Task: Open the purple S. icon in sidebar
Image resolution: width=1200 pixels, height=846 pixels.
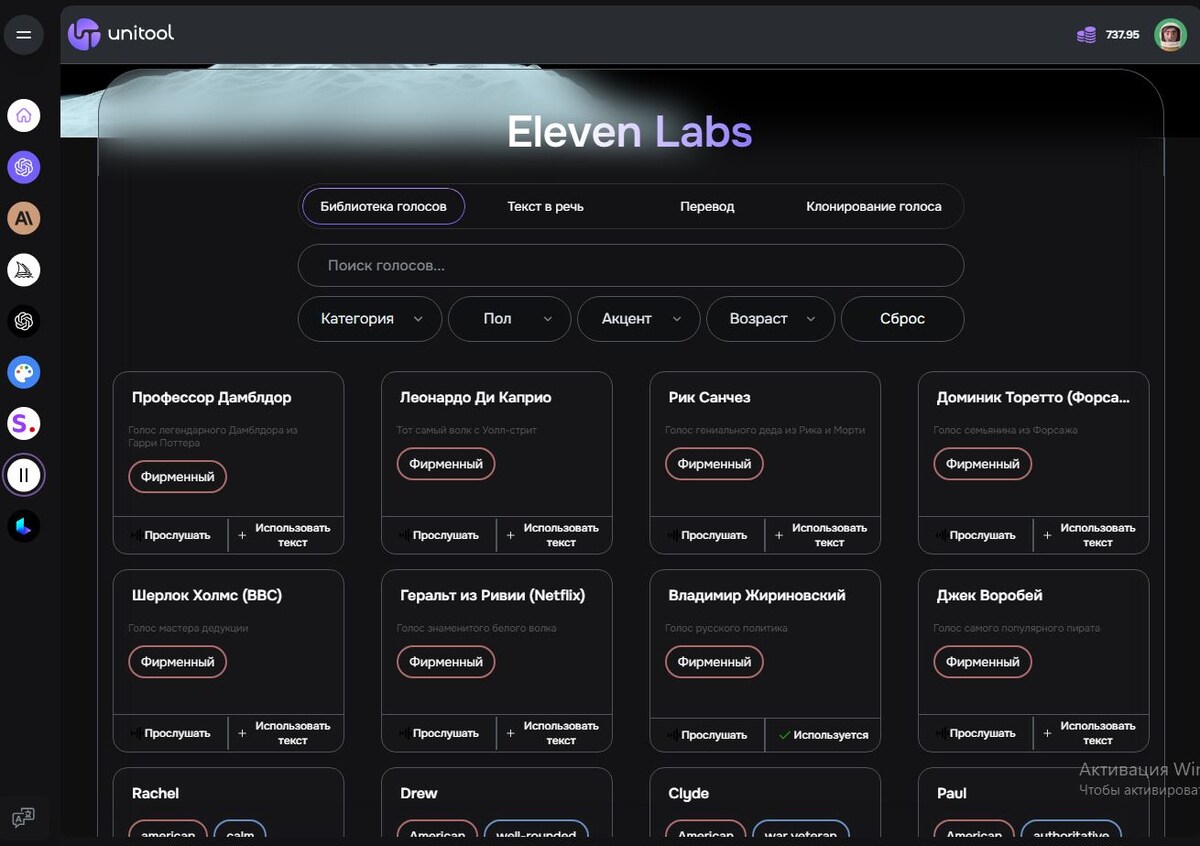Action: (24, 424)
